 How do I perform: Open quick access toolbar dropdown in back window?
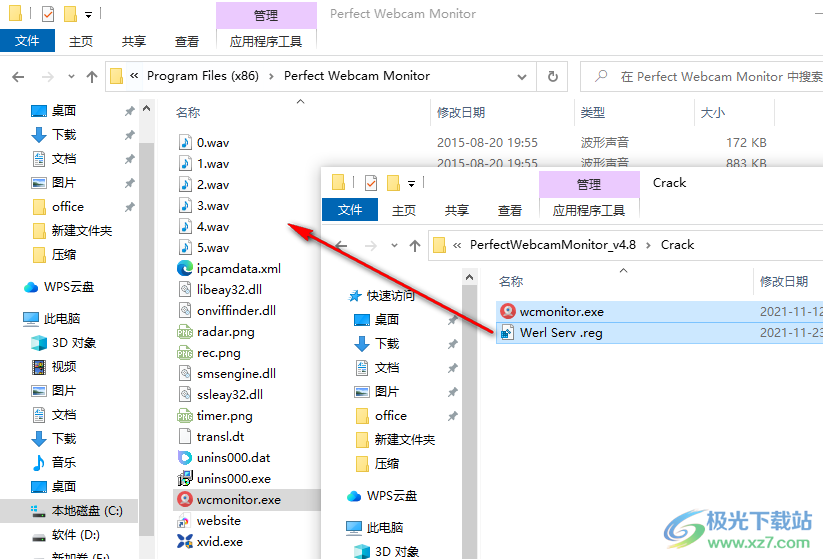89,15
